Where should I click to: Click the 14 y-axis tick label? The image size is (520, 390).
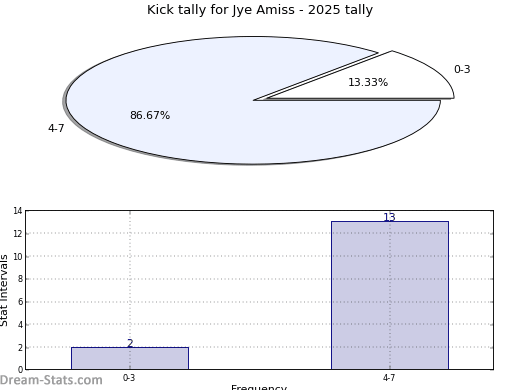point(18,211)
